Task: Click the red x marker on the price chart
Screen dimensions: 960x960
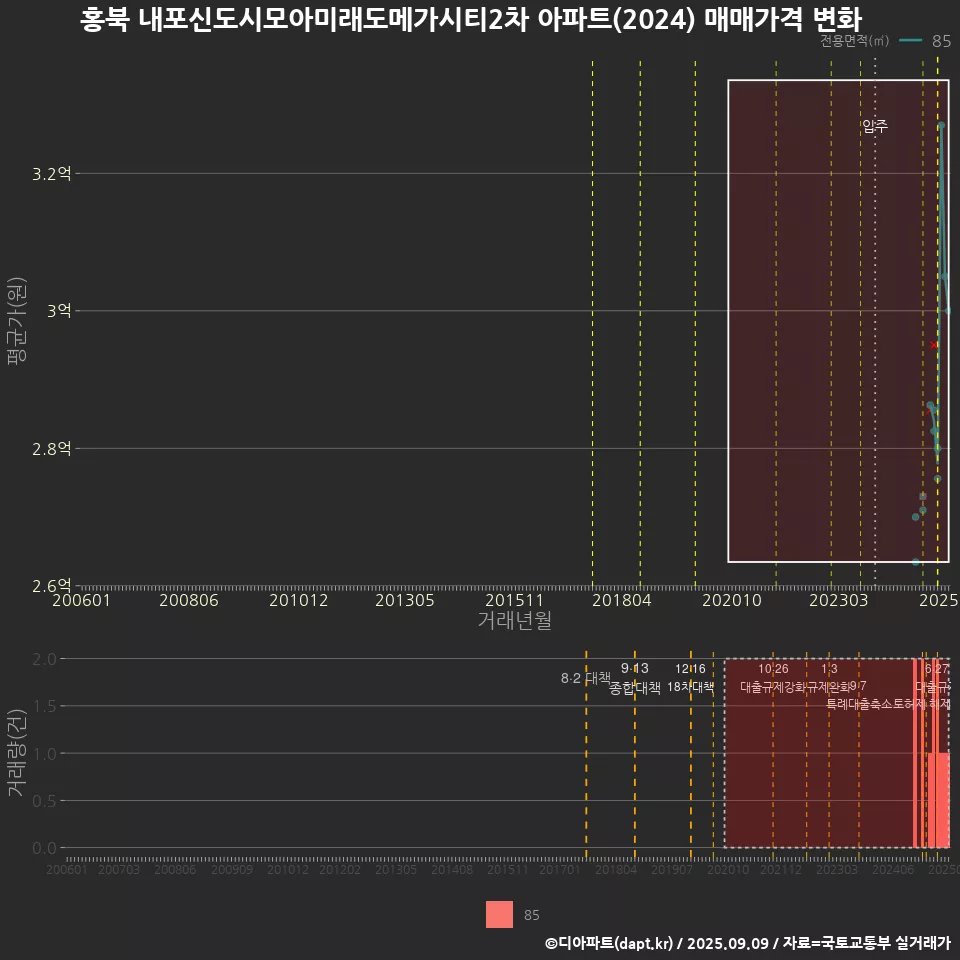Action: pyautogui.click(x=934, y=345)
